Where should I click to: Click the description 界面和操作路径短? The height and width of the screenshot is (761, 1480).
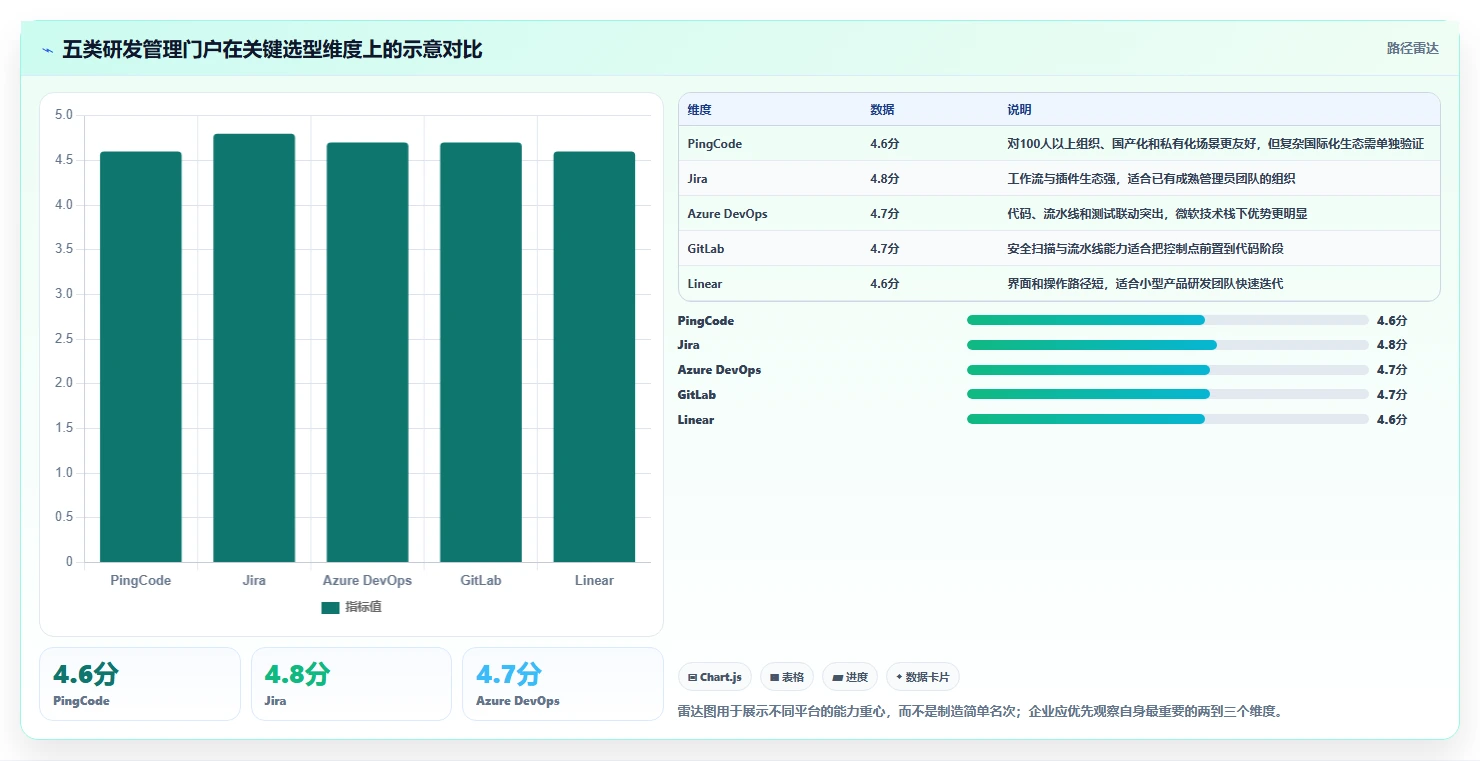[1145, 284]
